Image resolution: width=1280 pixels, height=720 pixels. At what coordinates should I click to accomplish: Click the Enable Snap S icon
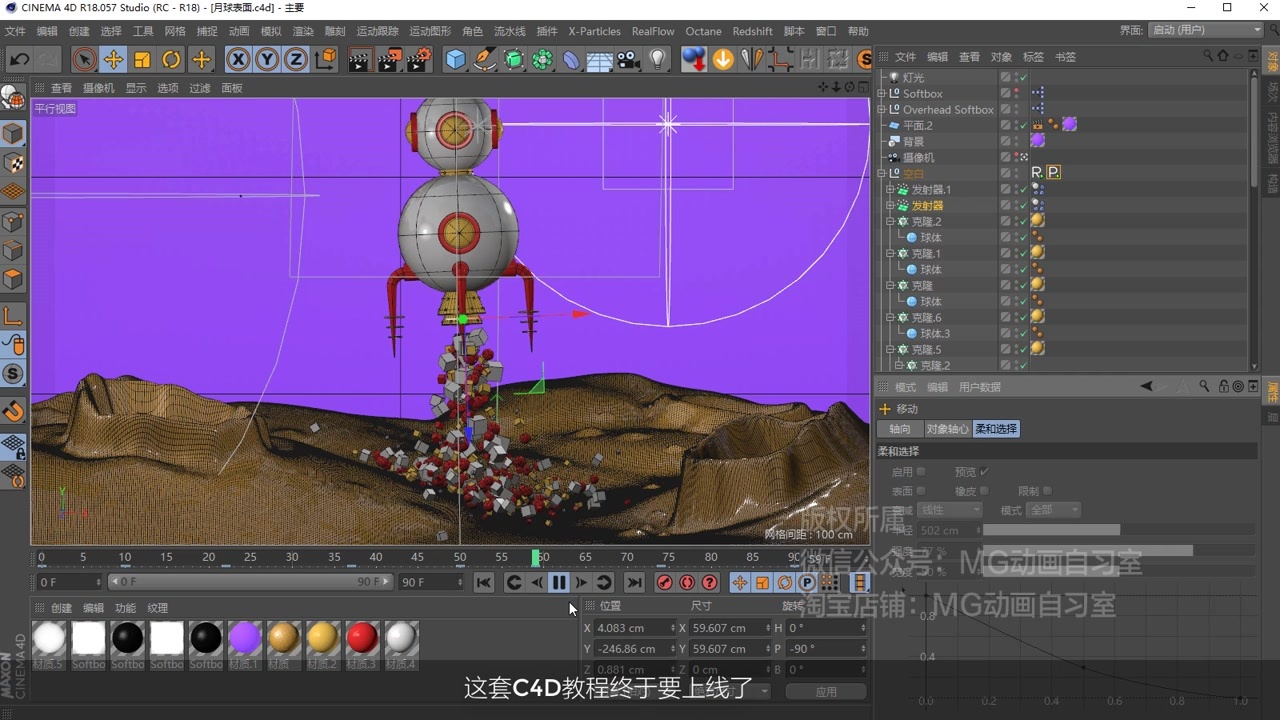13,374
